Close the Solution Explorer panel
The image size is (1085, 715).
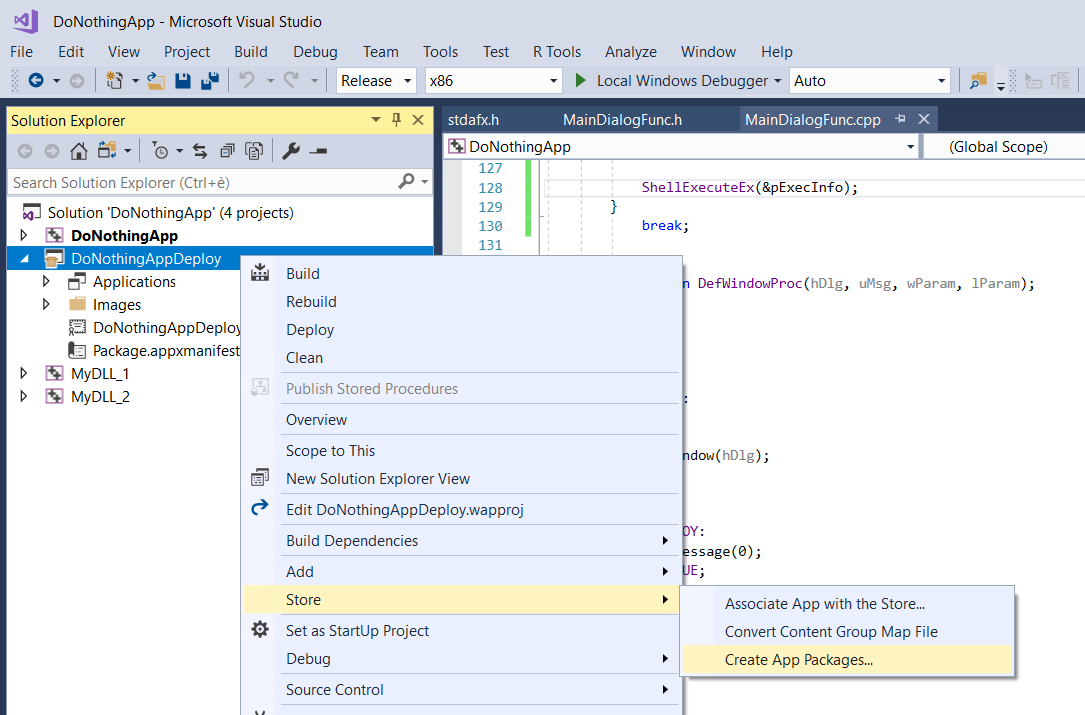click(418, 120)
